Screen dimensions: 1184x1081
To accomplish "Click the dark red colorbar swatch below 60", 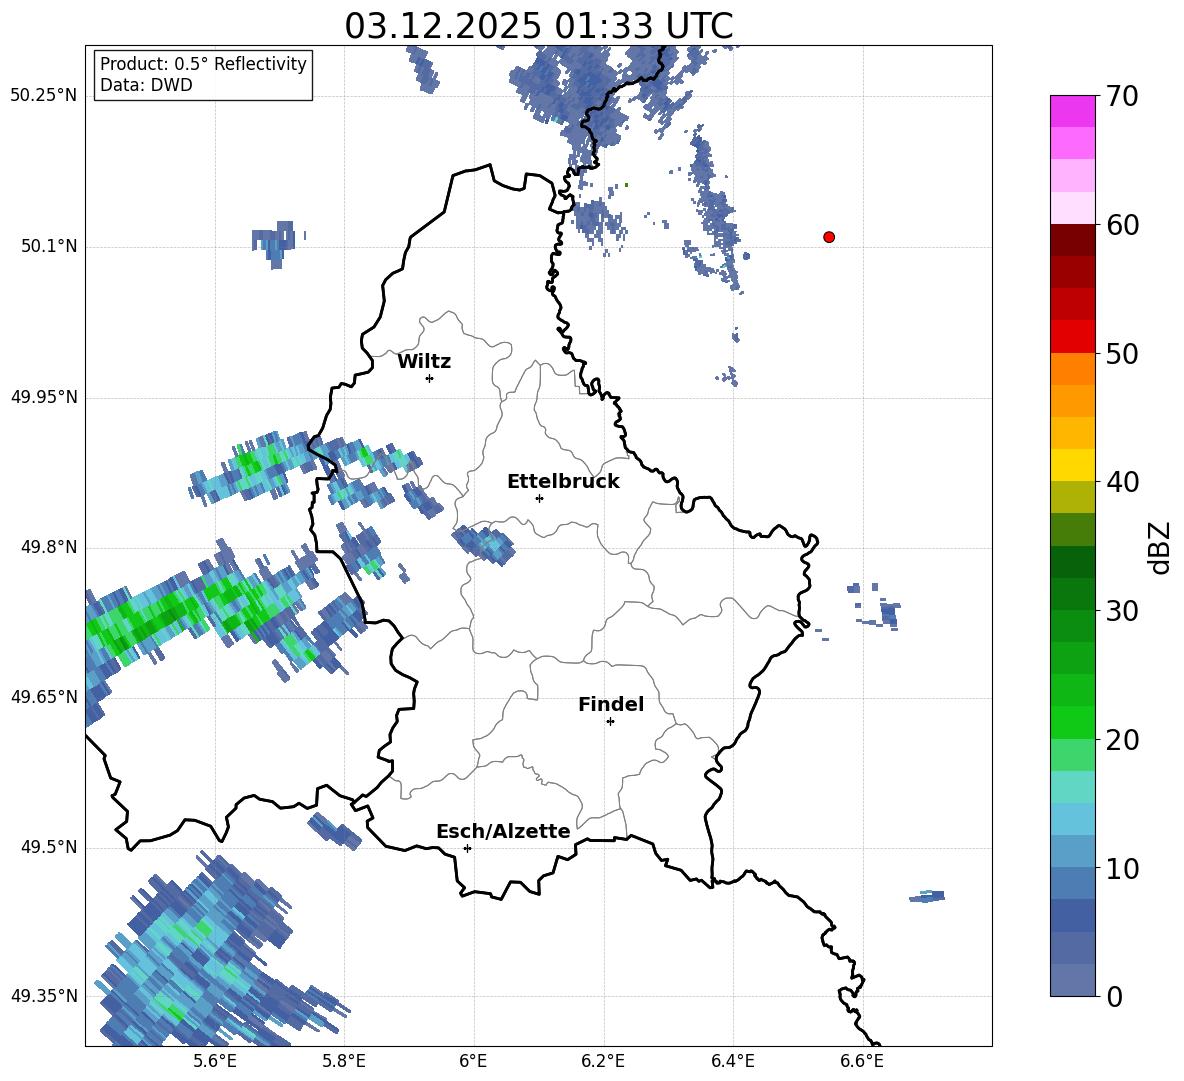I will (1072, 240).
